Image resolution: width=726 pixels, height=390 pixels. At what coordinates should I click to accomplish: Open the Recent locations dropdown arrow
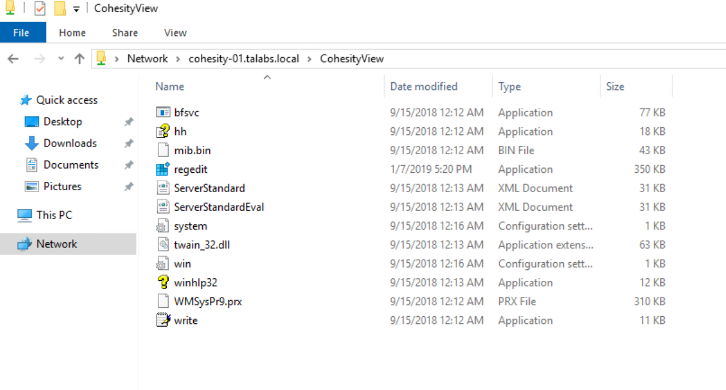click(61, 59)
